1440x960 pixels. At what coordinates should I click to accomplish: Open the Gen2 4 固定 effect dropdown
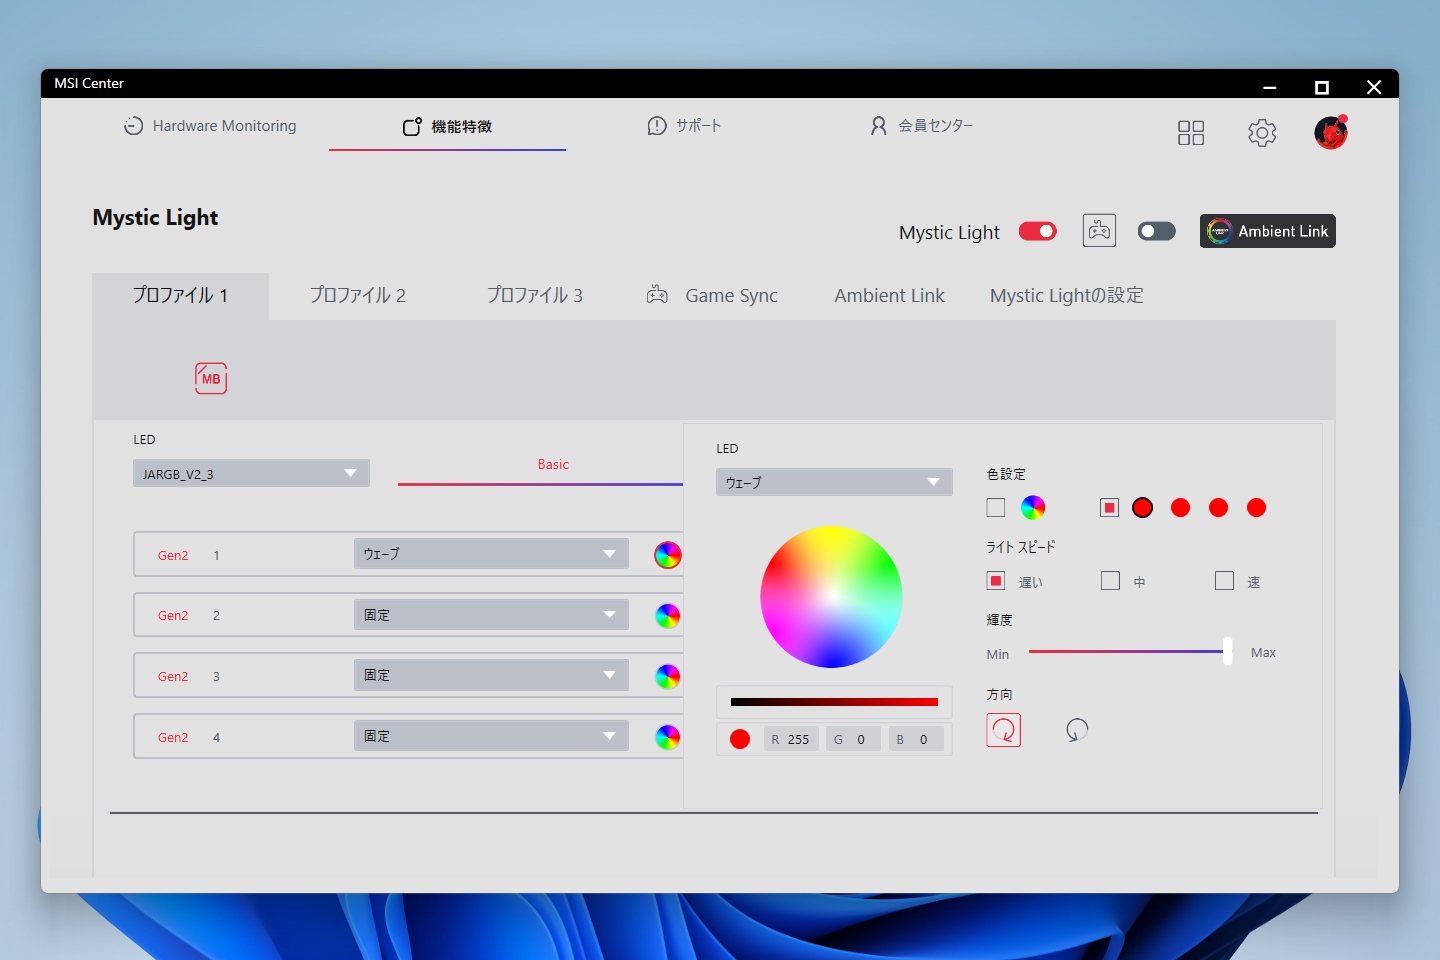491,736
